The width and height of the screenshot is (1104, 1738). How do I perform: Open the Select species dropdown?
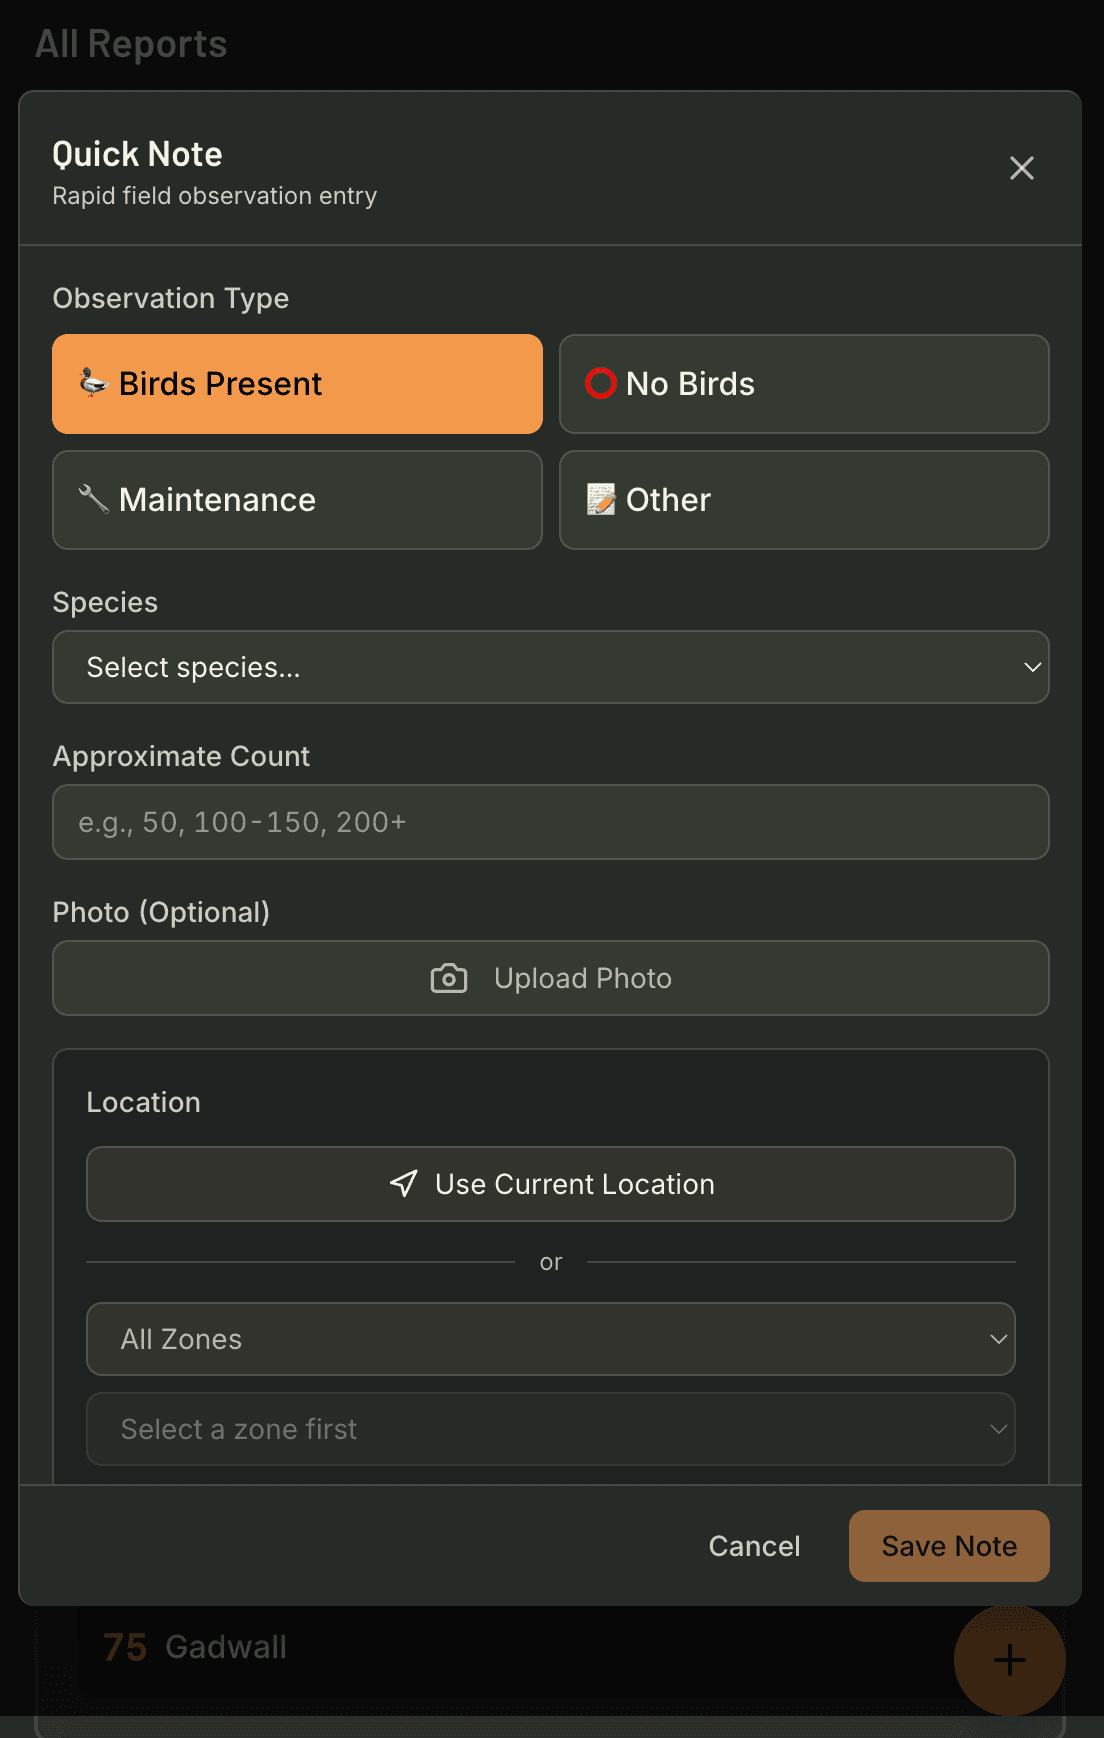click(550, 667)
